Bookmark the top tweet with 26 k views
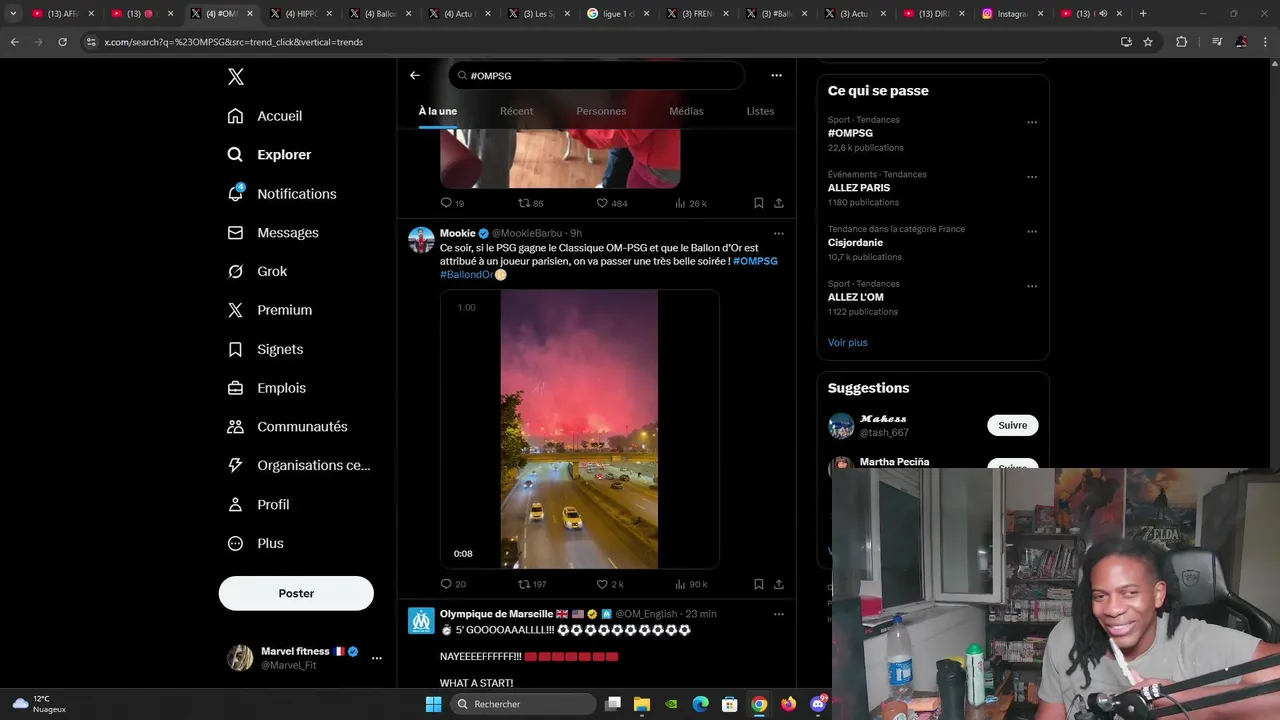Viewport: 1280px width, 720px height. pos(758,203)
